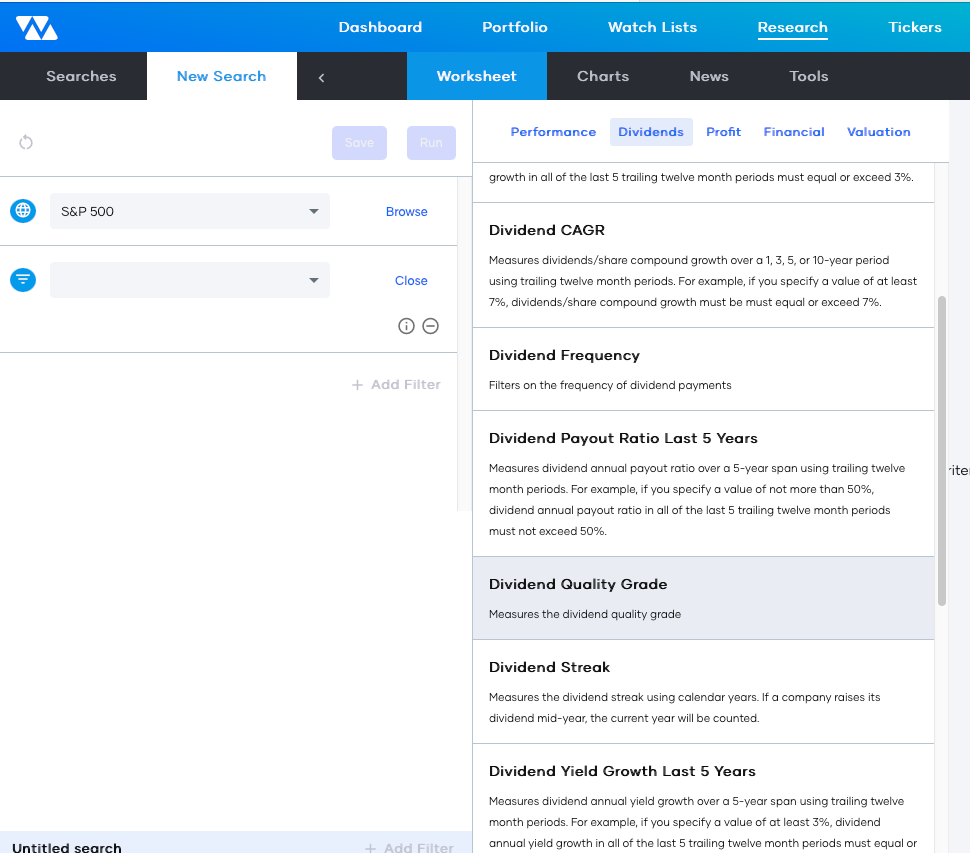Click the Browse link
Image resolution: width=970 pixels, height=853 pixels.
click(406, 212)
